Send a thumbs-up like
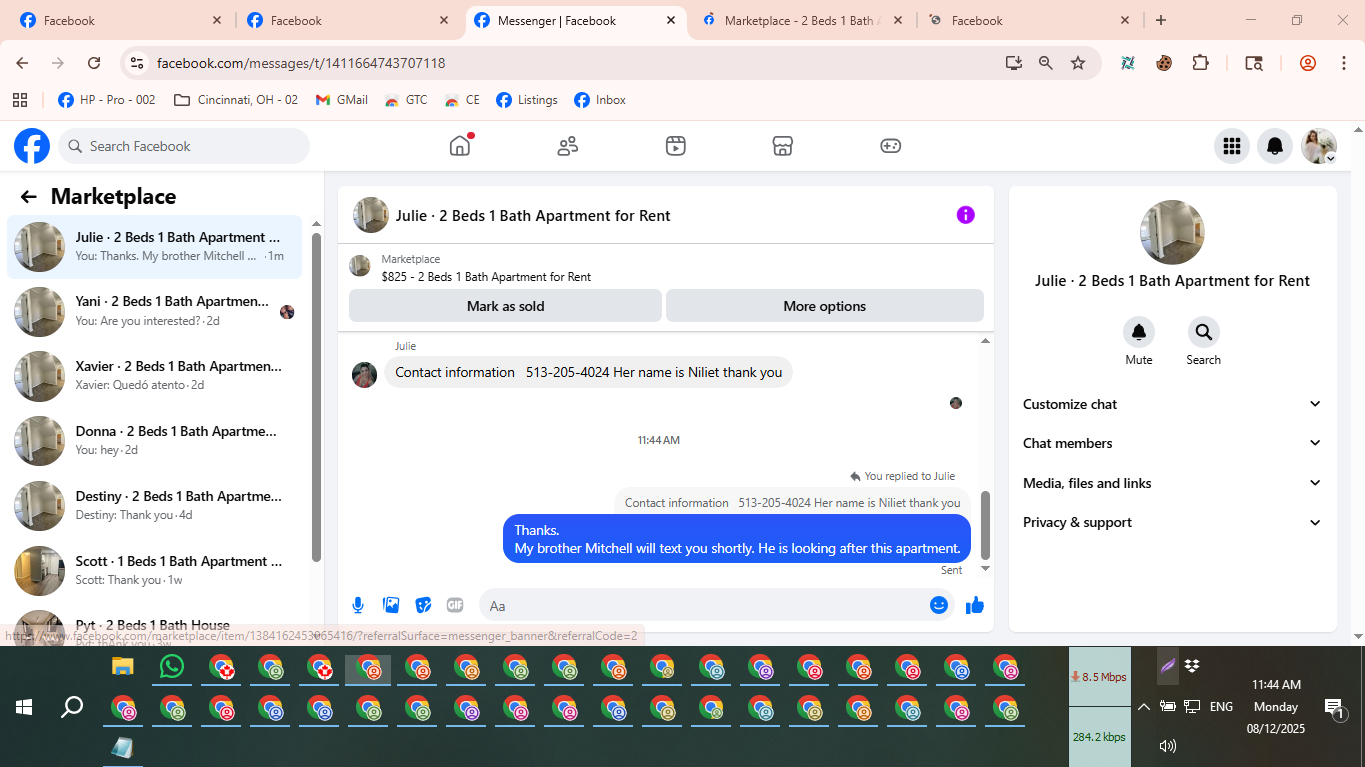Image resolution: width=1365 pixels, height=767 pixels. click(x=975, y=605)
